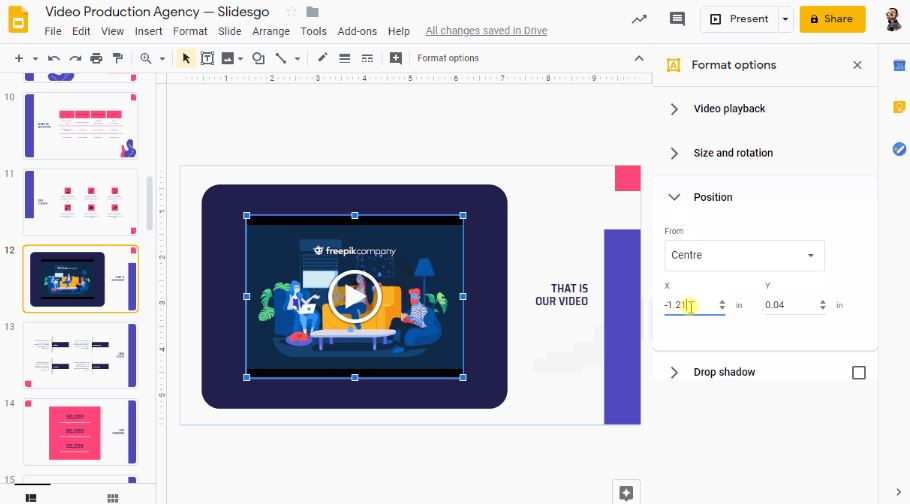Viewport: 910px width, 504px height.
Task: Adjust X position stepper arrows
Action: [x=722, y=305]
